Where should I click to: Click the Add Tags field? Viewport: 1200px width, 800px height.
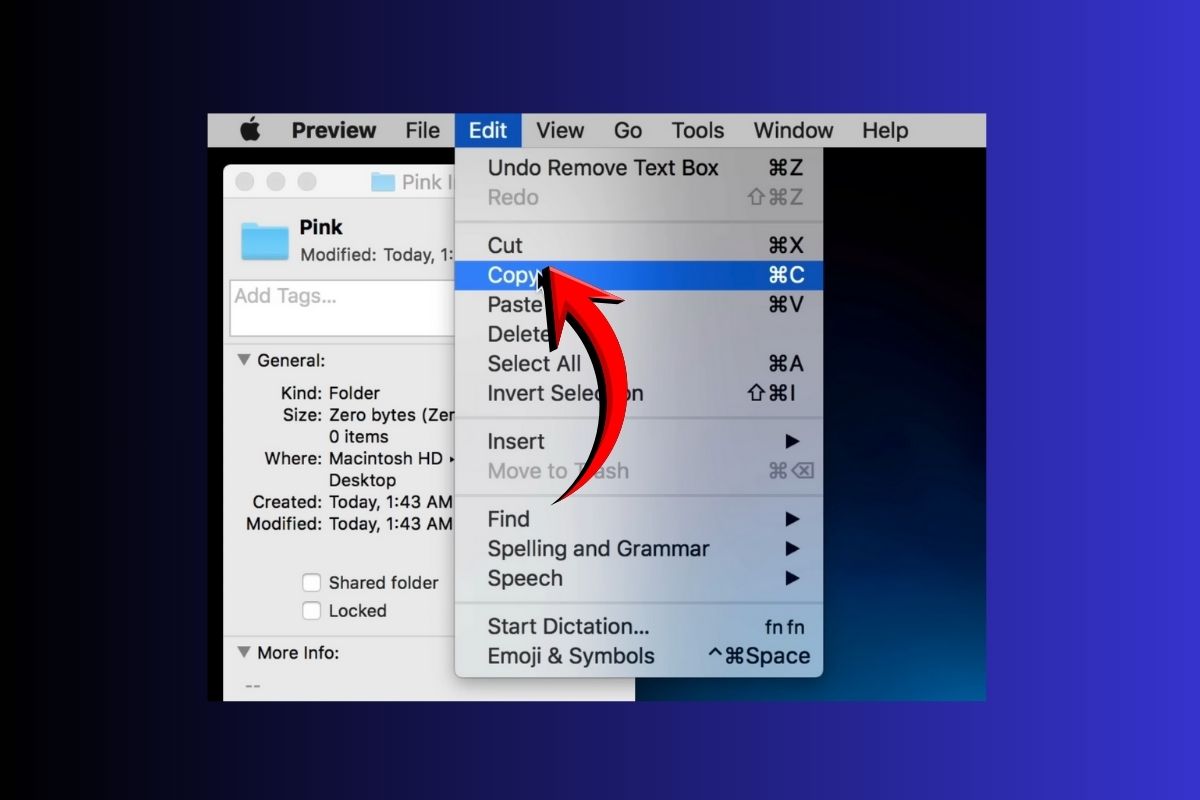(x=342, y=308)
